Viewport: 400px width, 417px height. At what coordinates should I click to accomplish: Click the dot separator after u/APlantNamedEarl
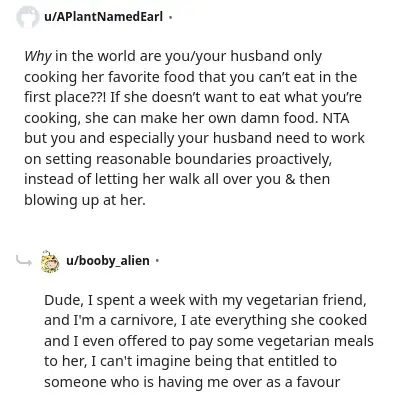pyautogui.click(x=170, y=17)
